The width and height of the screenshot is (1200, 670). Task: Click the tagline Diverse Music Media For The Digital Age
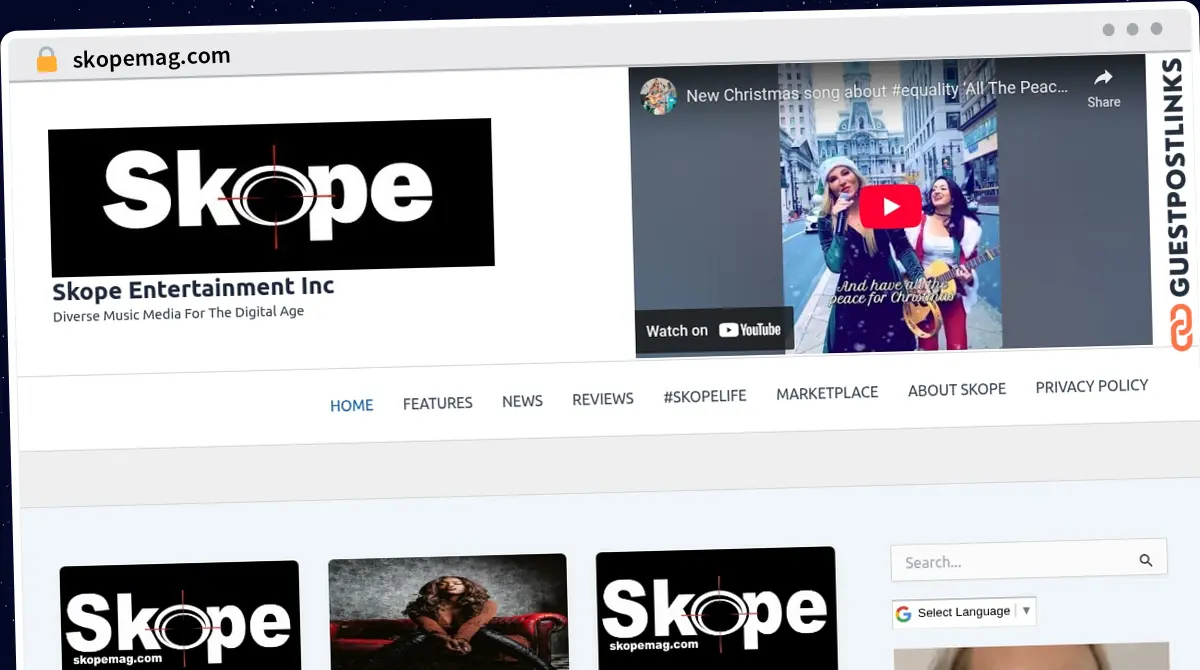[178, 313]
